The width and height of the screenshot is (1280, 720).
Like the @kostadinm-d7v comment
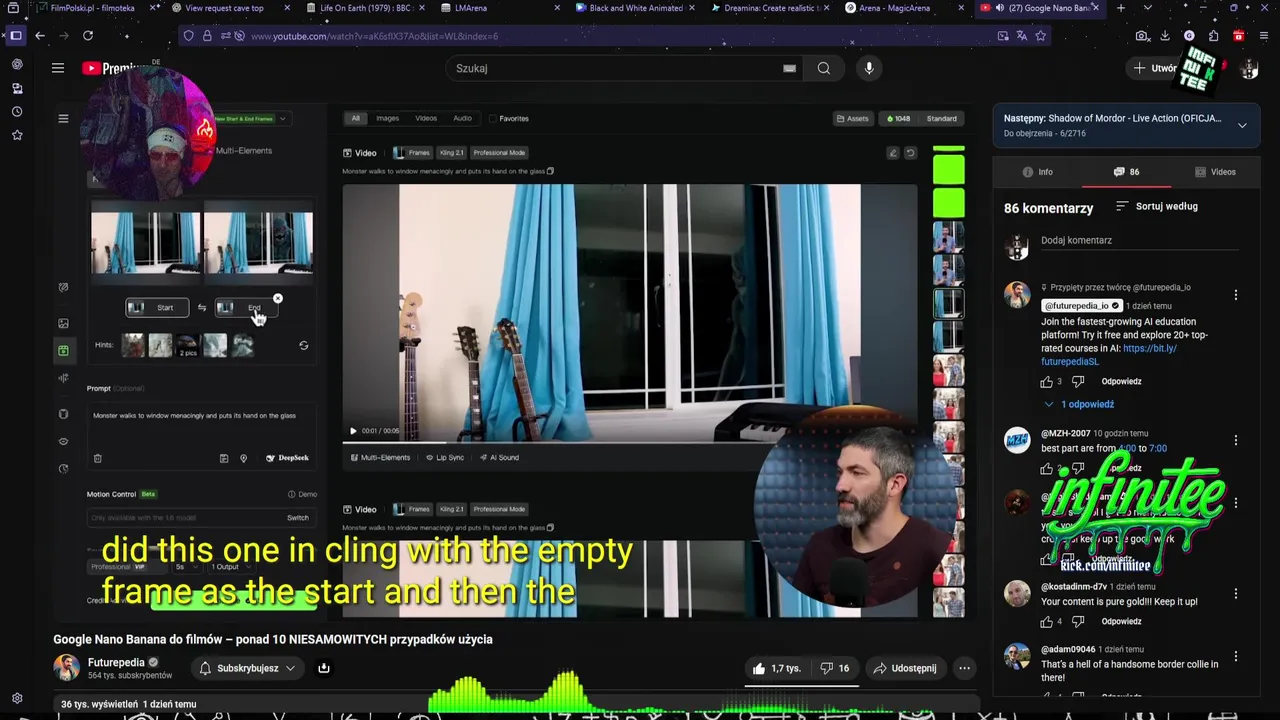(x=1047, y=621)
